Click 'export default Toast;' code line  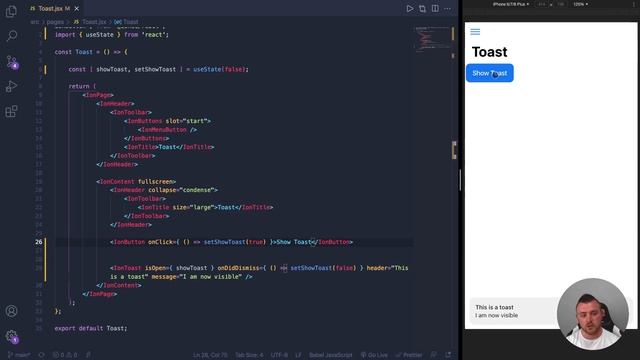pyautogui.click(x=91, y=328)
